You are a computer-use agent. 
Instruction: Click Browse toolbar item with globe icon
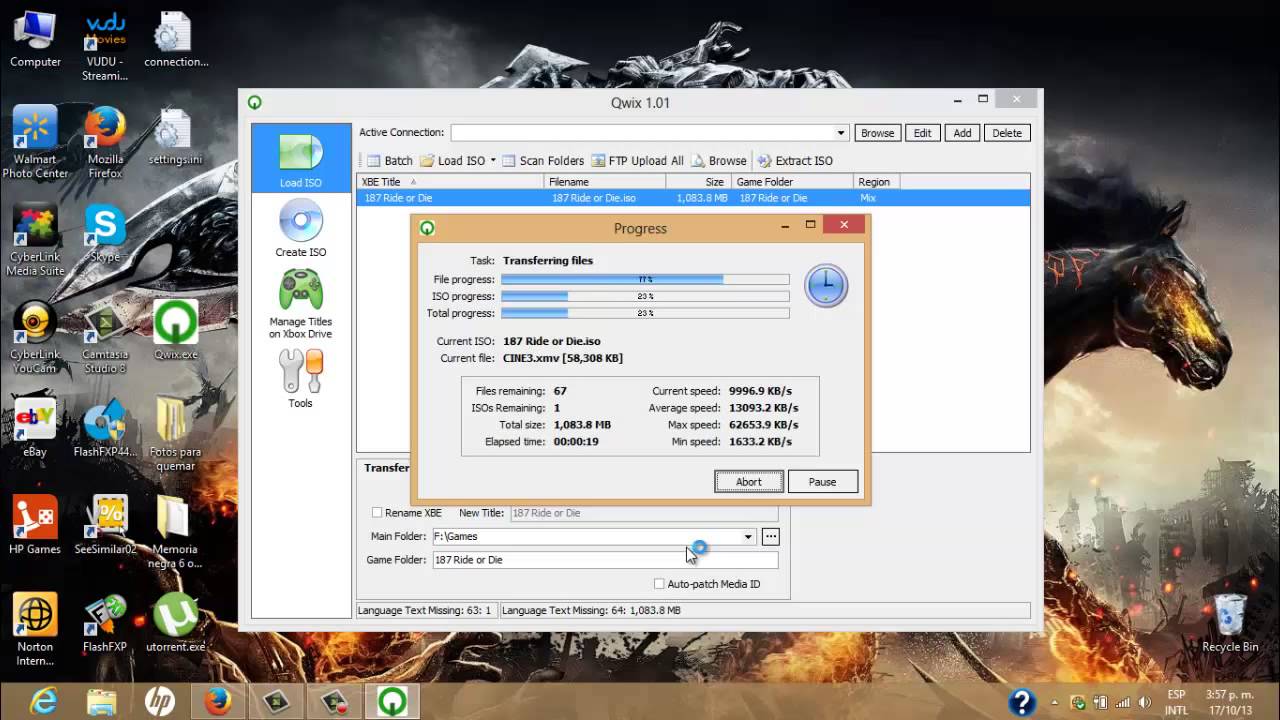tap(719, 161)
